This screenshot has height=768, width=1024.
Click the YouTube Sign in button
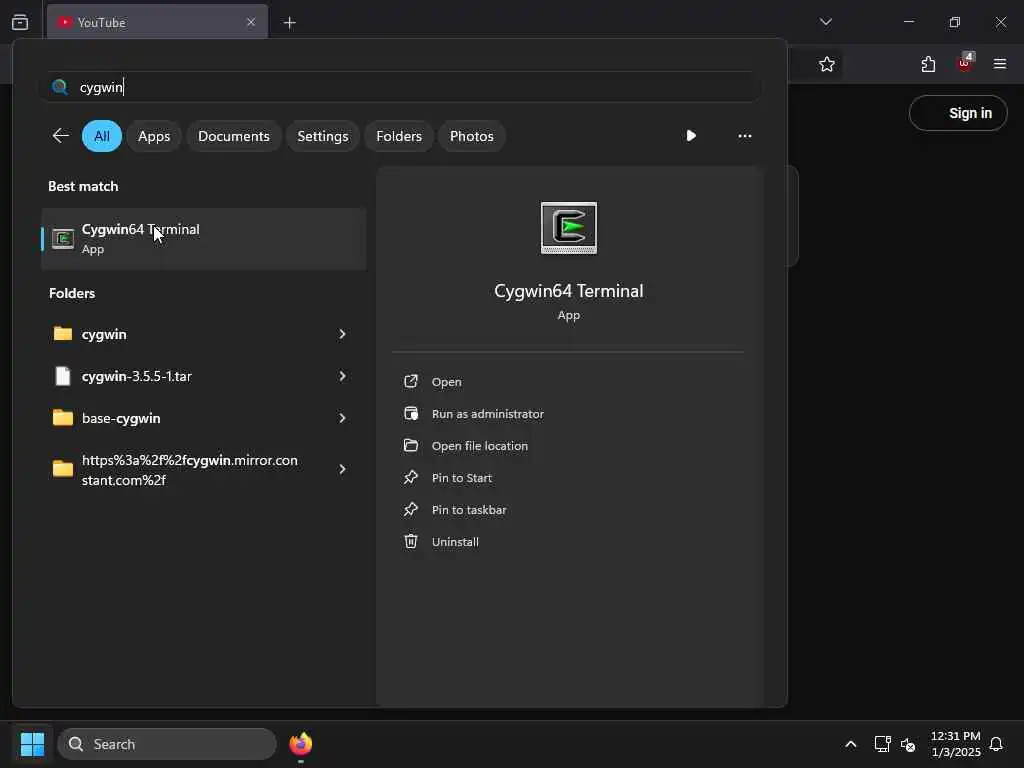(958, 113)
